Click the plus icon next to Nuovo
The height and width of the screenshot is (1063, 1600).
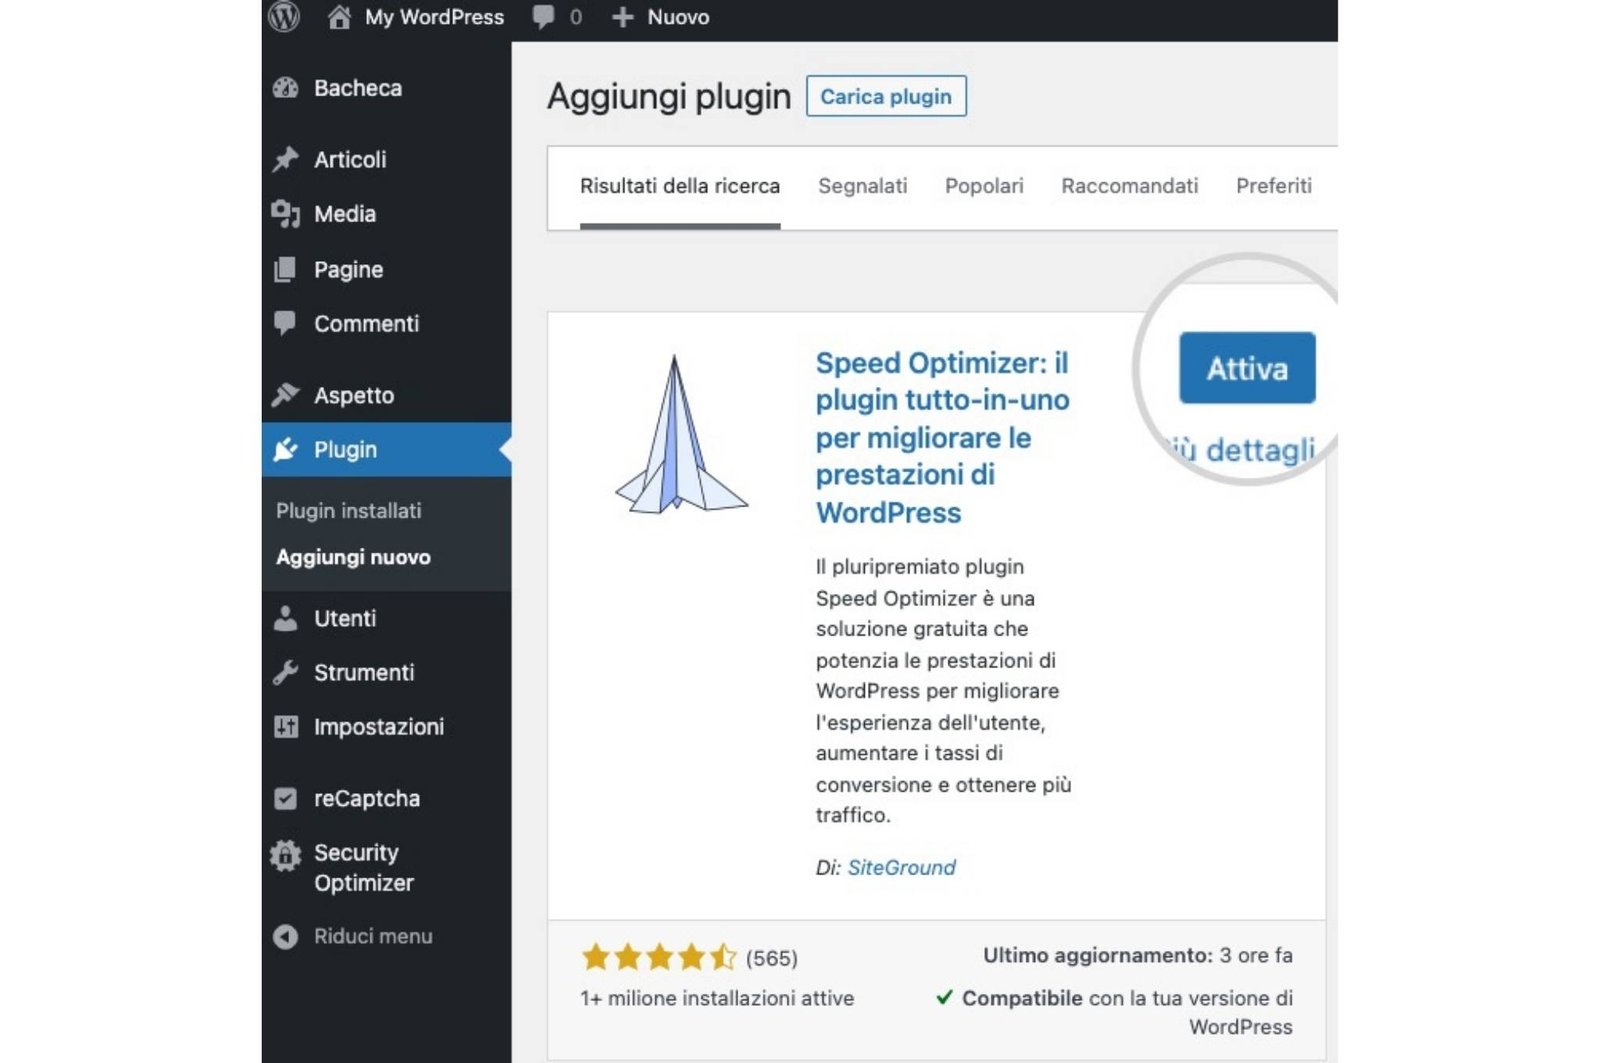click(x=622, y=17)
